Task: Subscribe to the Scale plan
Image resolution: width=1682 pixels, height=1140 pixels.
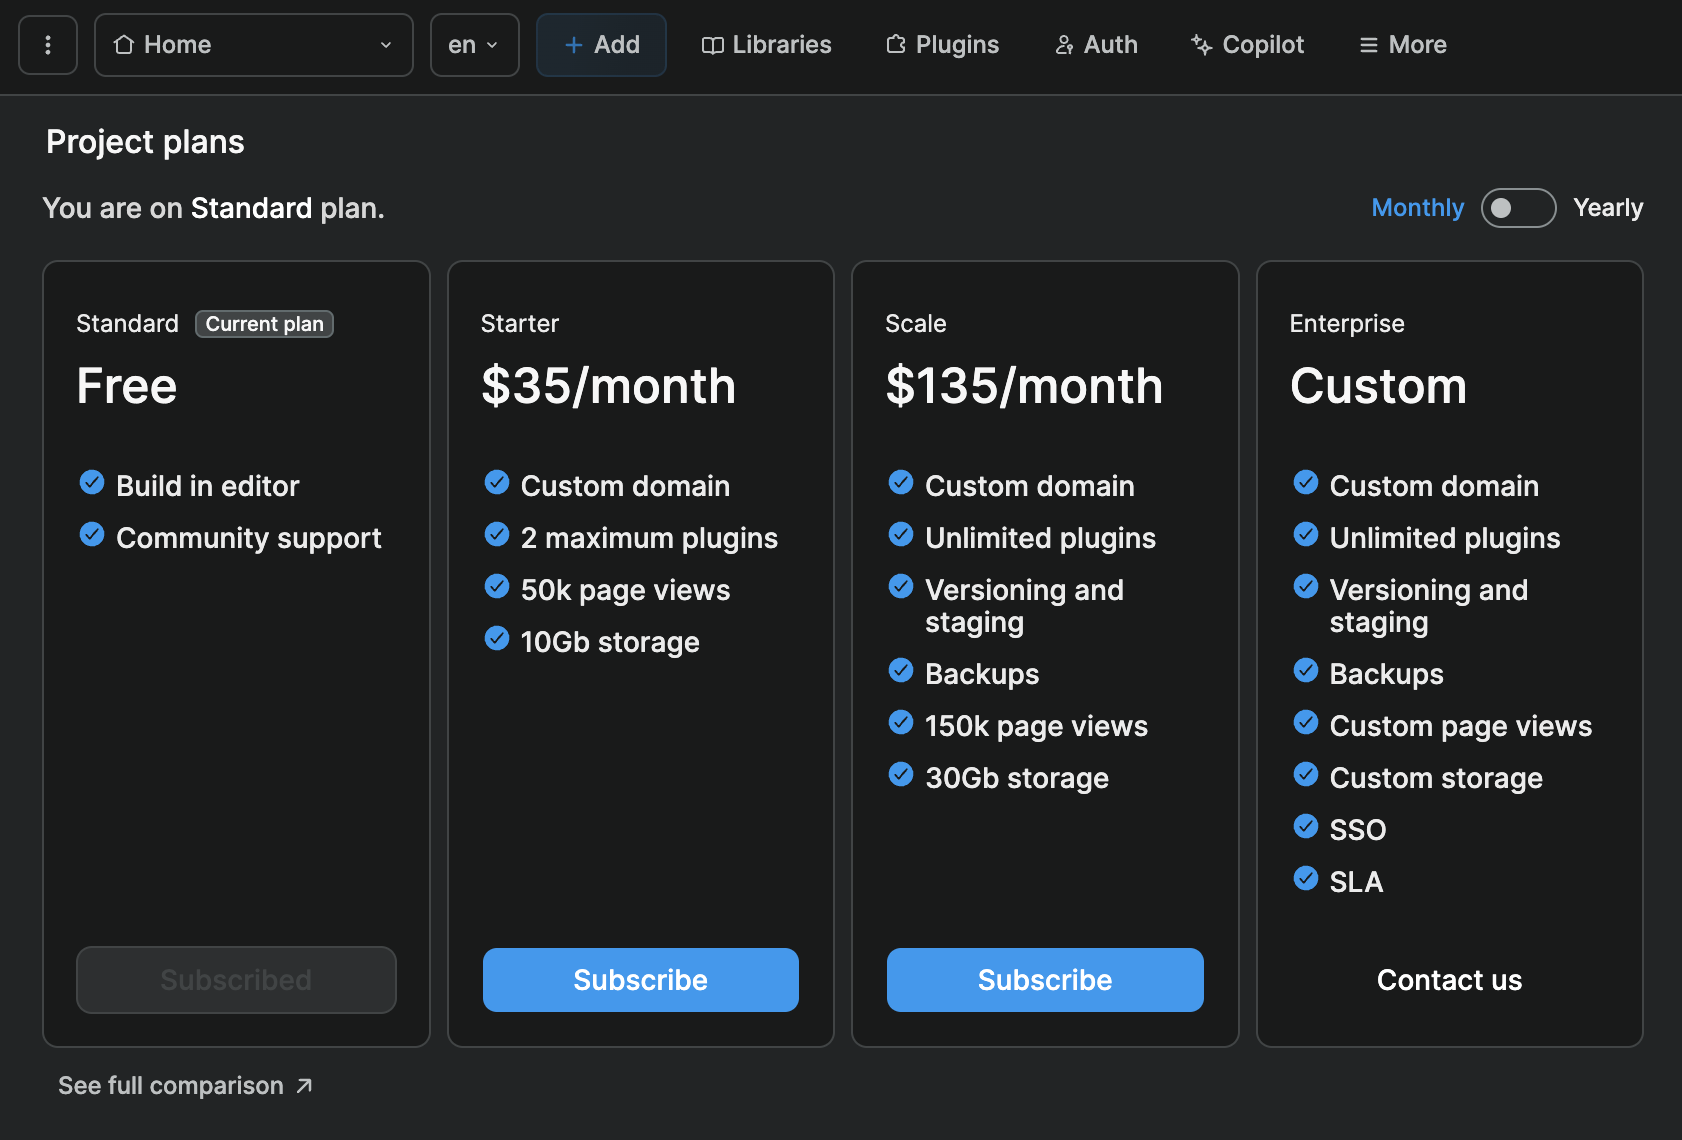Action: (x=1044, y=980)
